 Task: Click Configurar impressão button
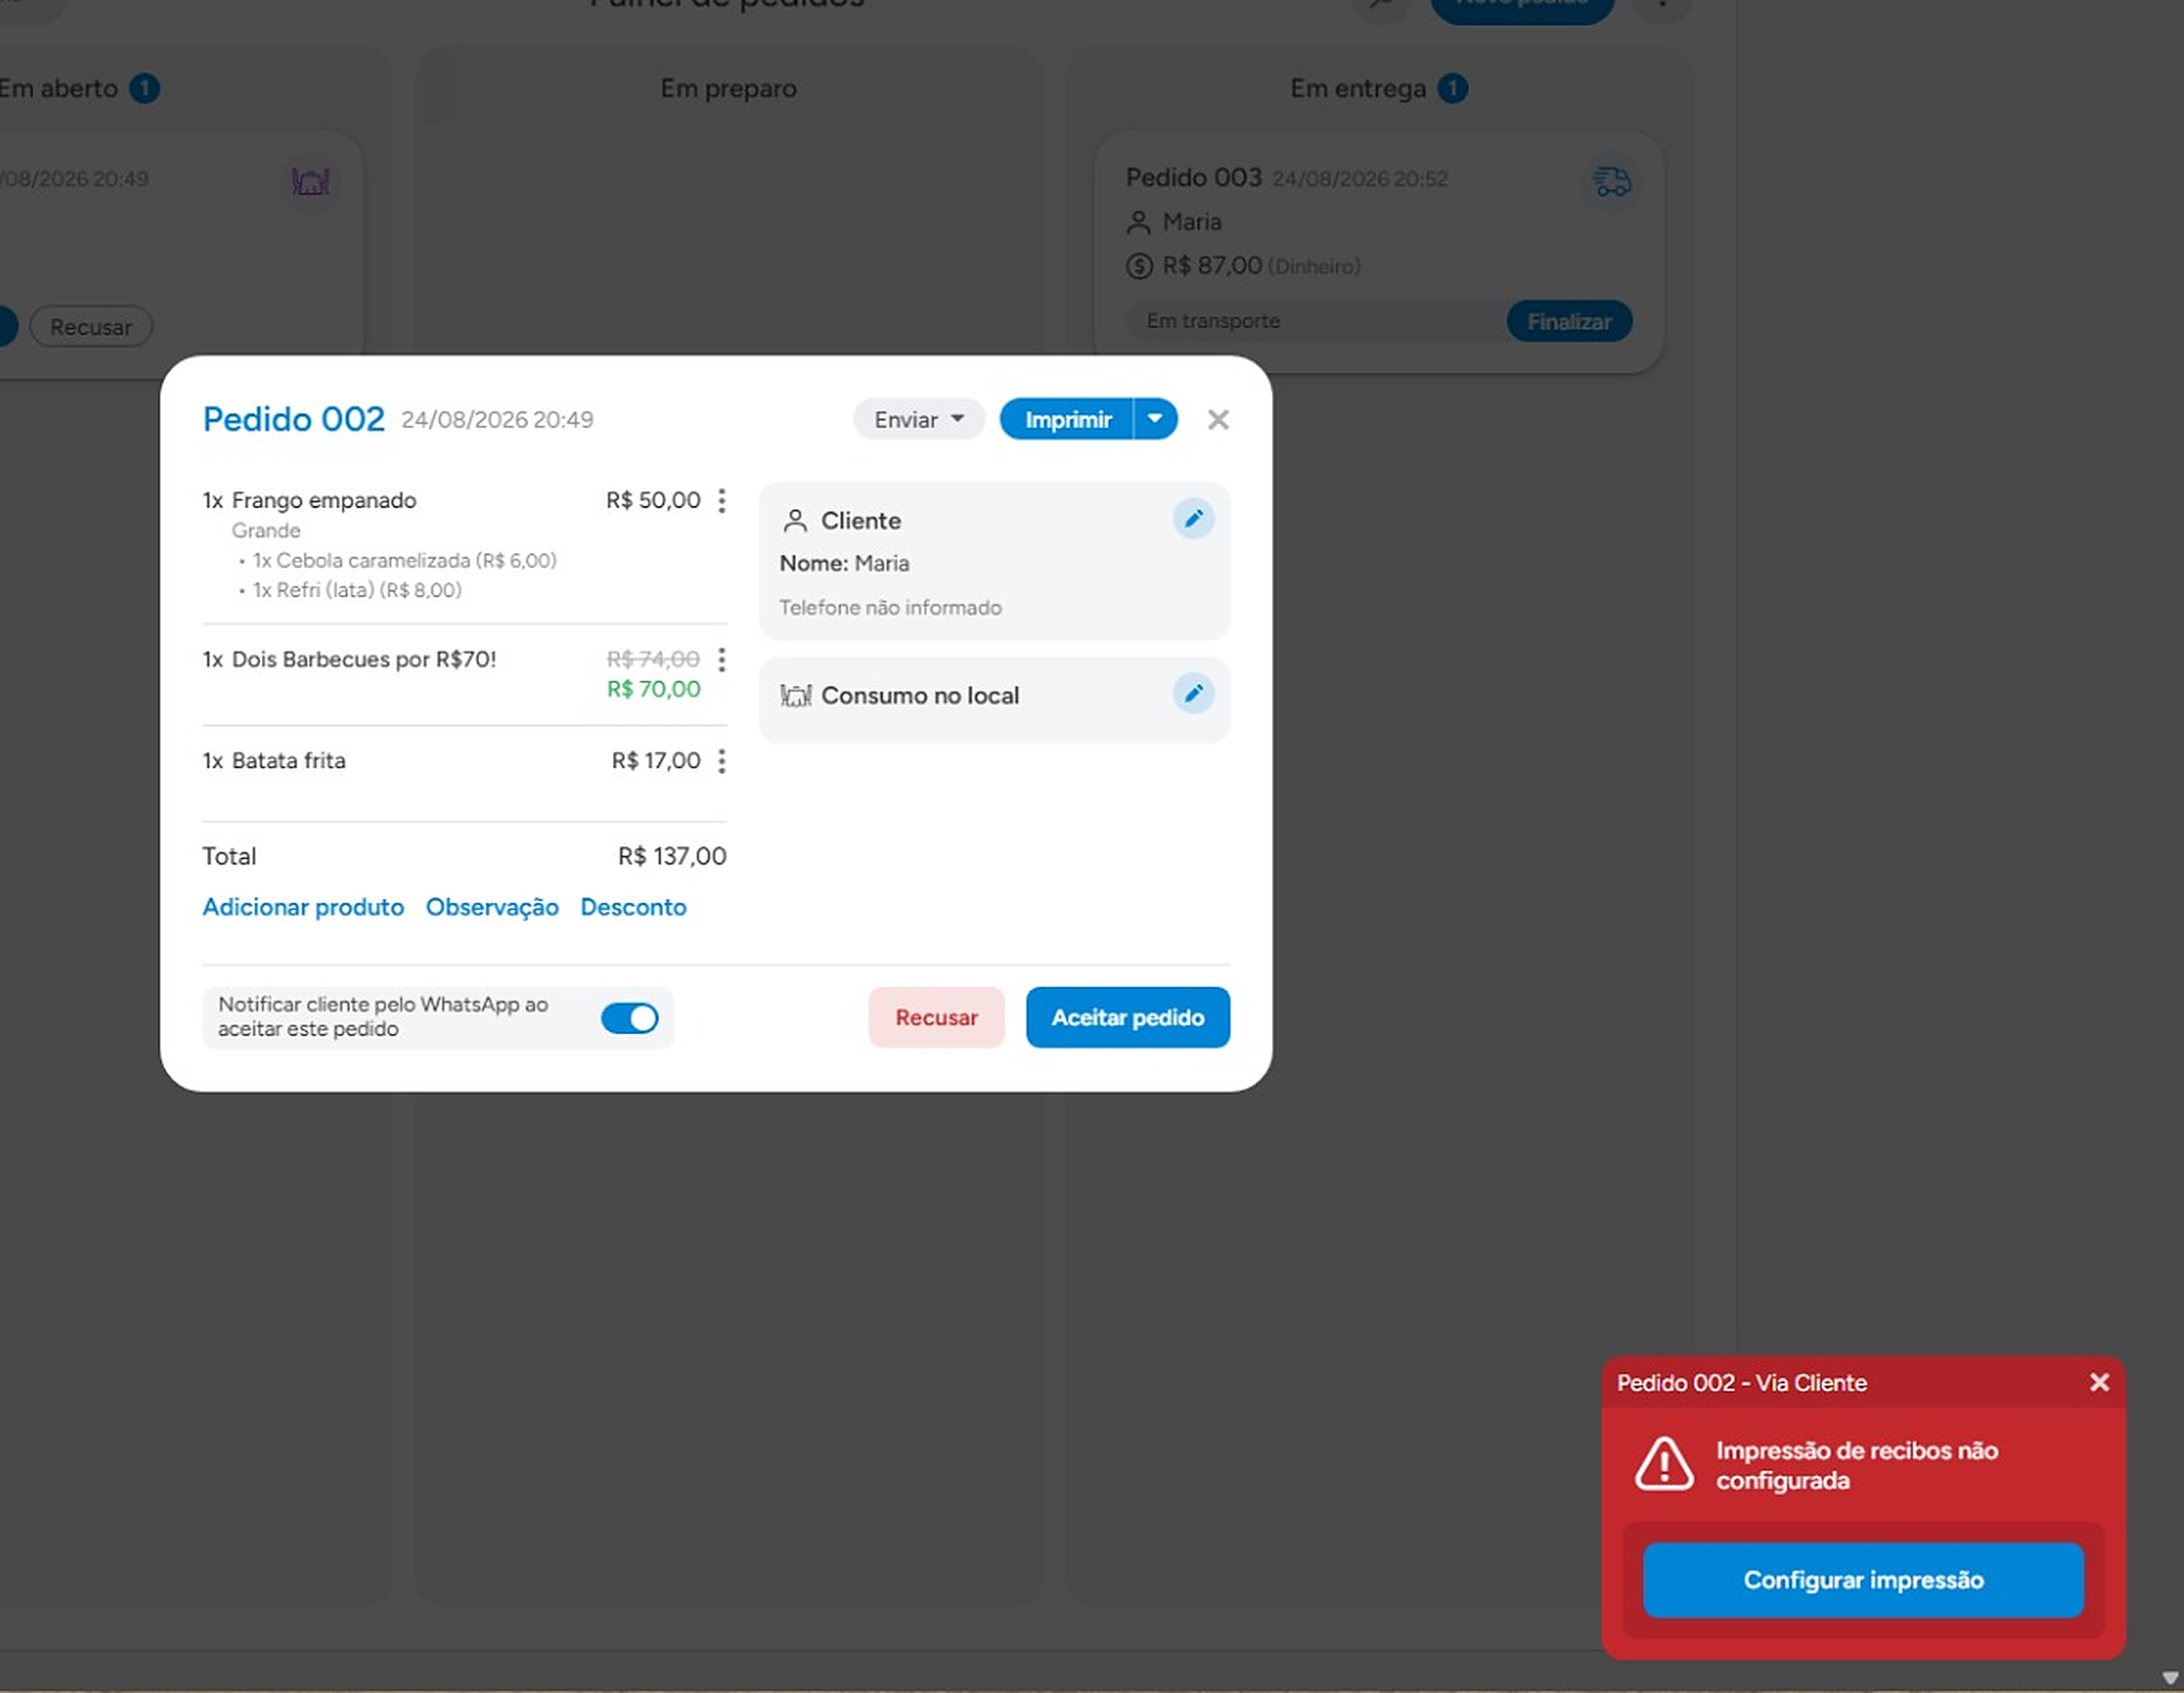click(x=1863, y=1579)
